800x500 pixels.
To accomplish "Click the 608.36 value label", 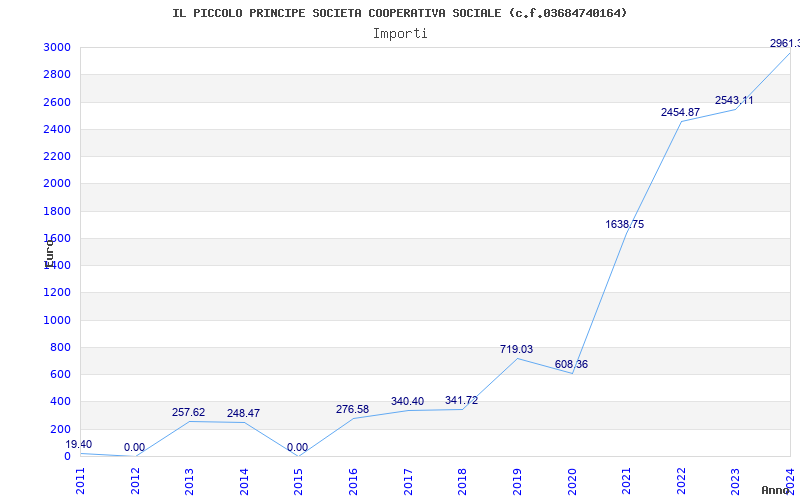I will coord(571,364).
